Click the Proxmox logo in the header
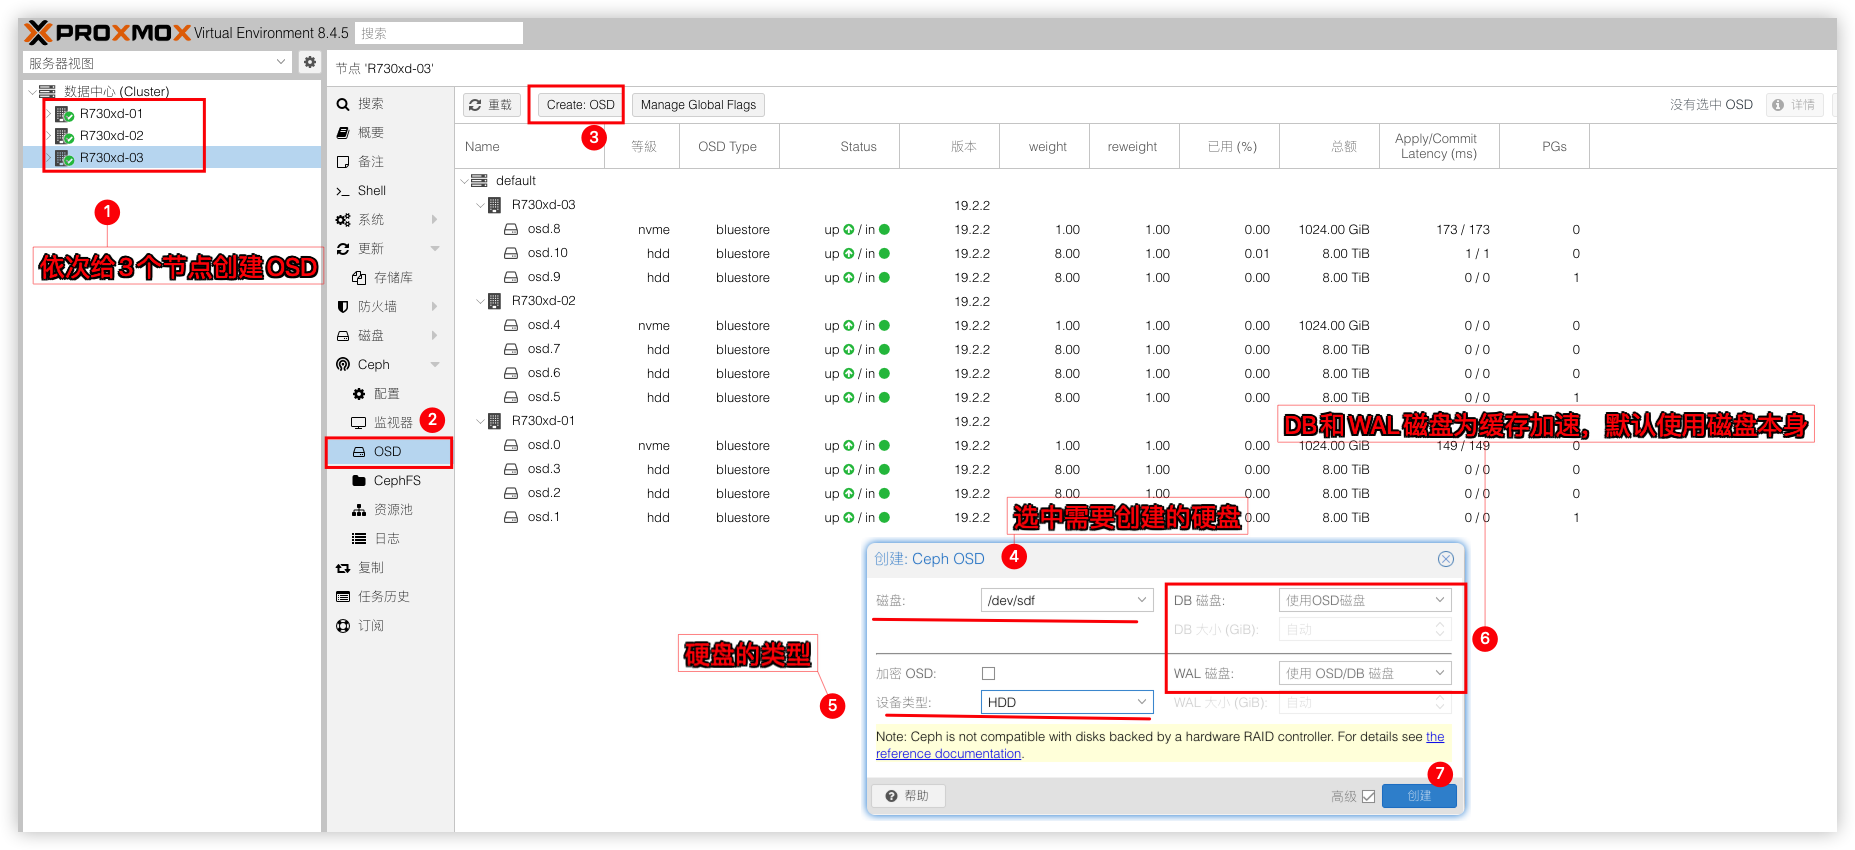The height and width of the screenshot is (850, 1855). (107, 33)
